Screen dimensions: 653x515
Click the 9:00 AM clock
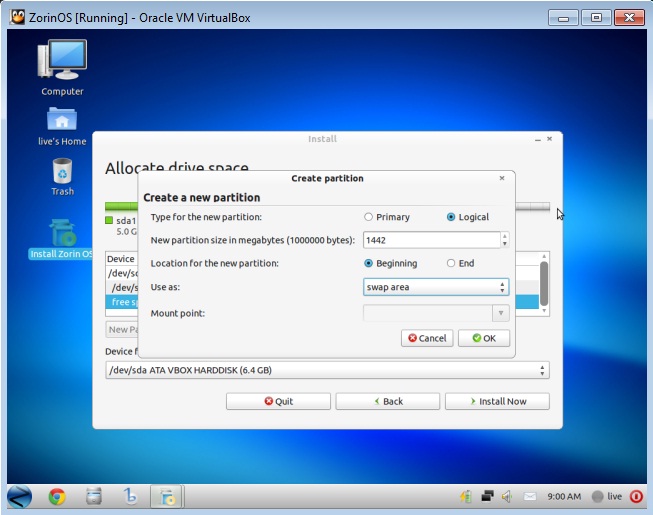tap(564, 496)
